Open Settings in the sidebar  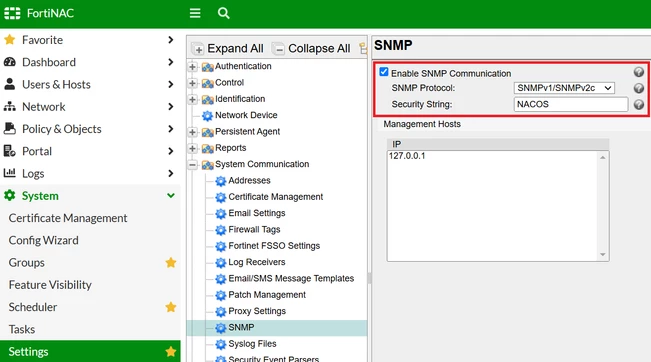coord(90,352)
